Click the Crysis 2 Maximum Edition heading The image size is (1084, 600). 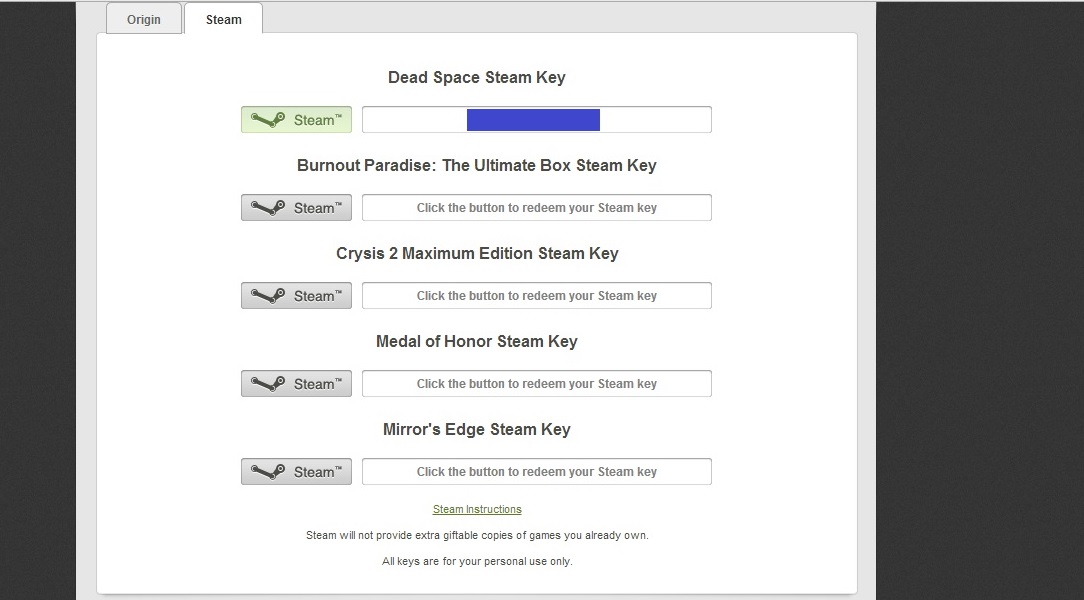pos(476,254)
